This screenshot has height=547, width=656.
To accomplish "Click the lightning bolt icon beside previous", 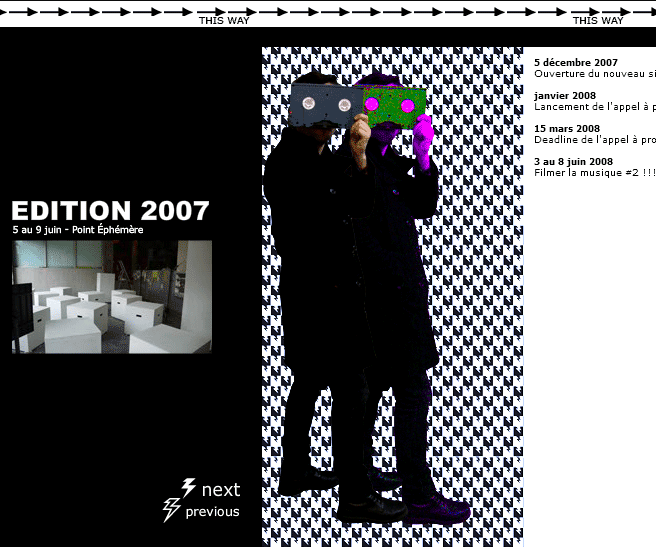I will click(x=171, y=511).
